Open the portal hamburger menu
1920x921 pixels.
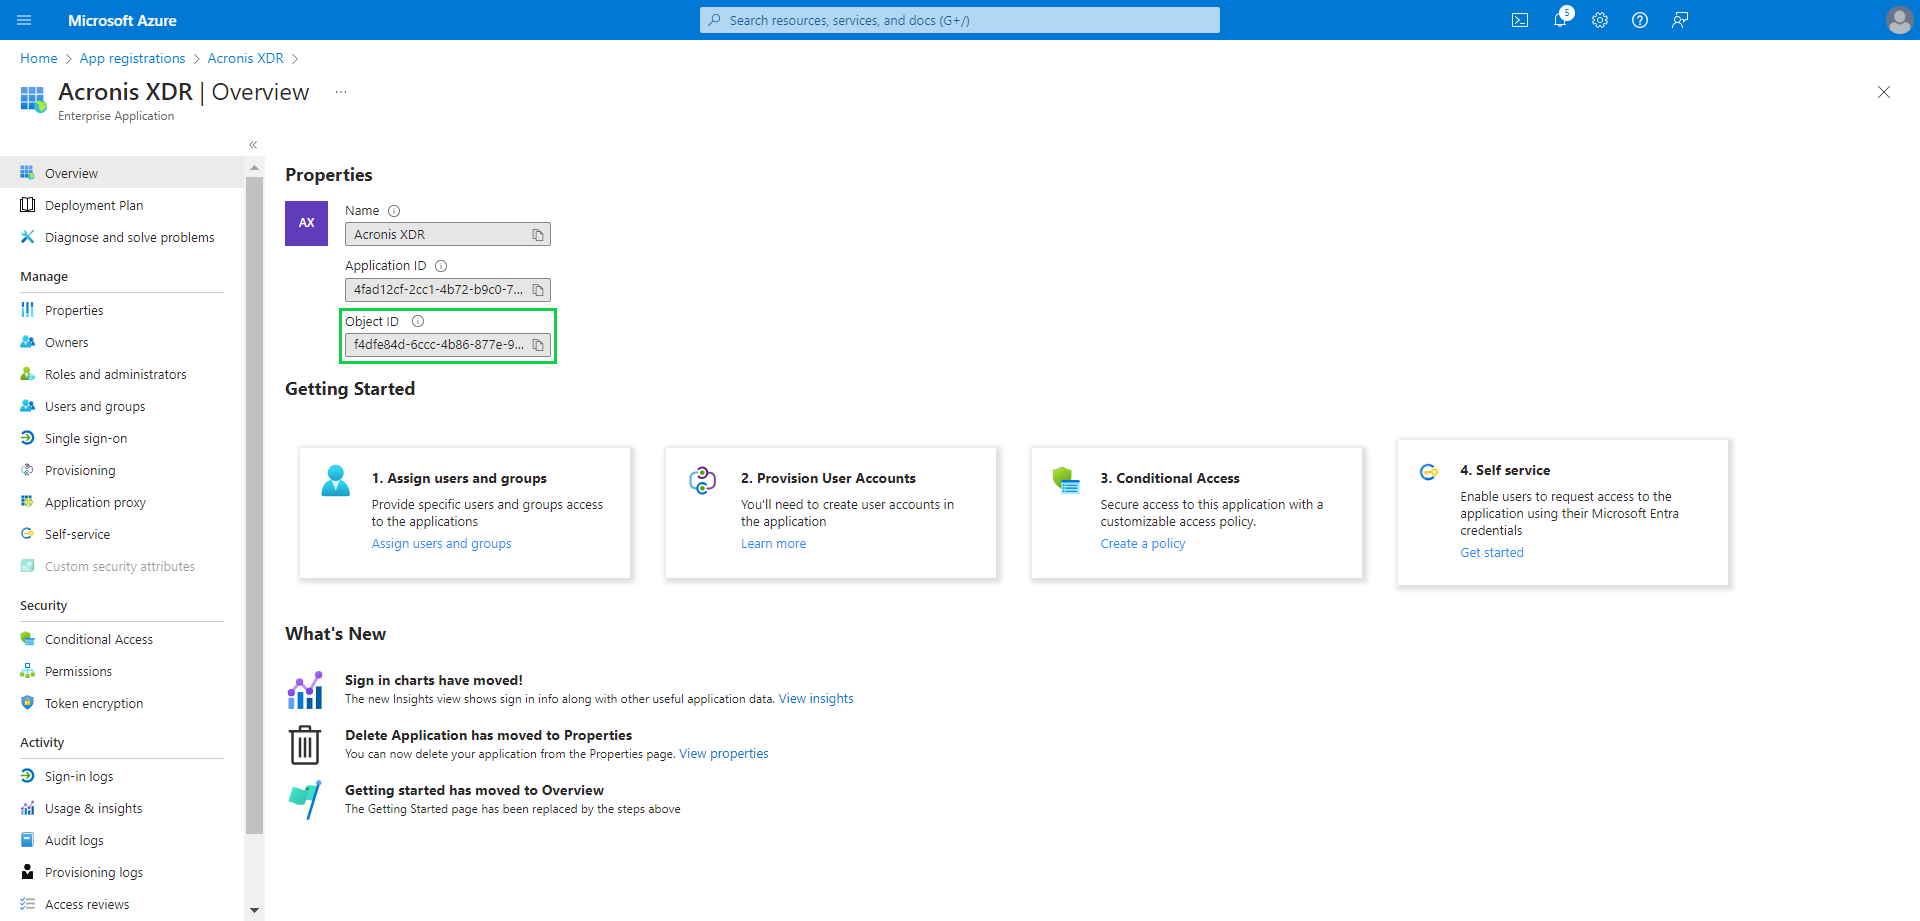pos(23,20)
